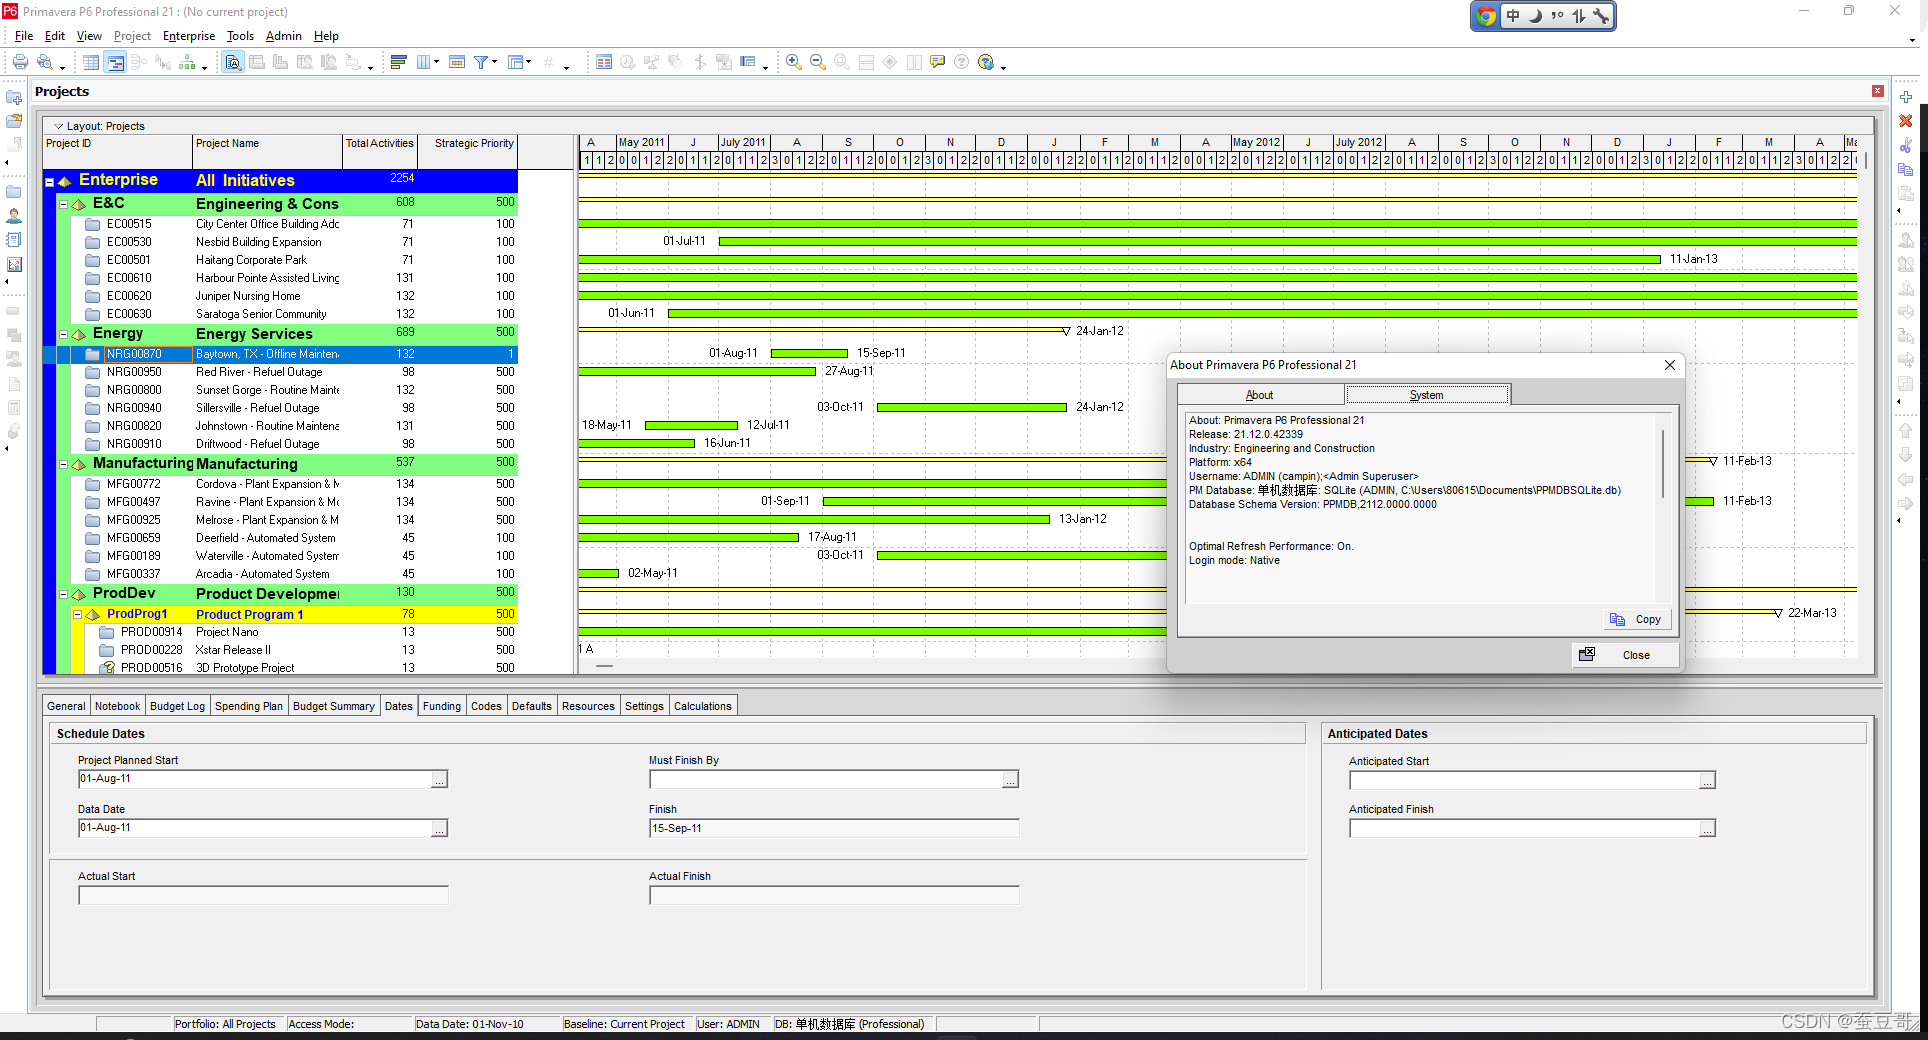1928x1040 pixels.
Task: Collapse the Energy Services node
Action: pyautogui.click(x=63, y=333)
